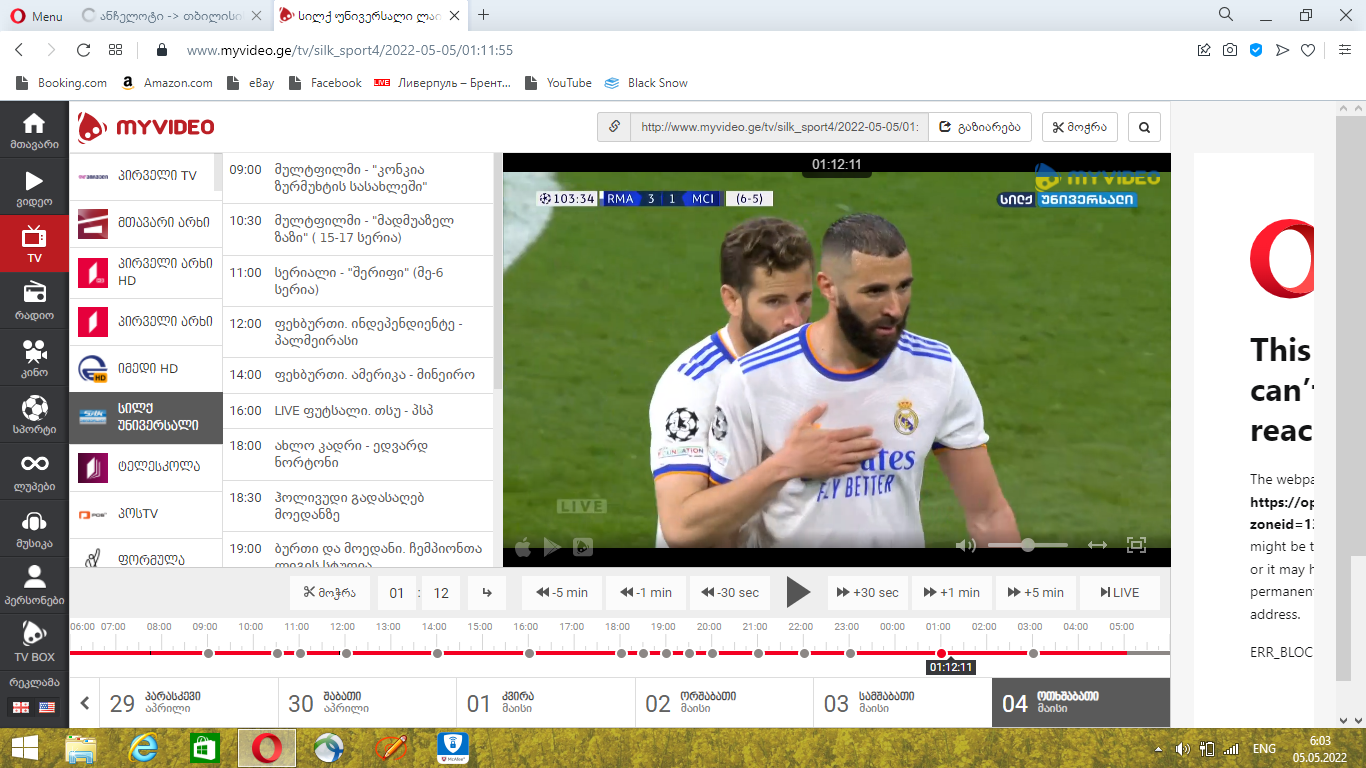Open the Sport section with the soccer ball icon
The height and width of the screenshot is (768, 1366).
point(34,415)
